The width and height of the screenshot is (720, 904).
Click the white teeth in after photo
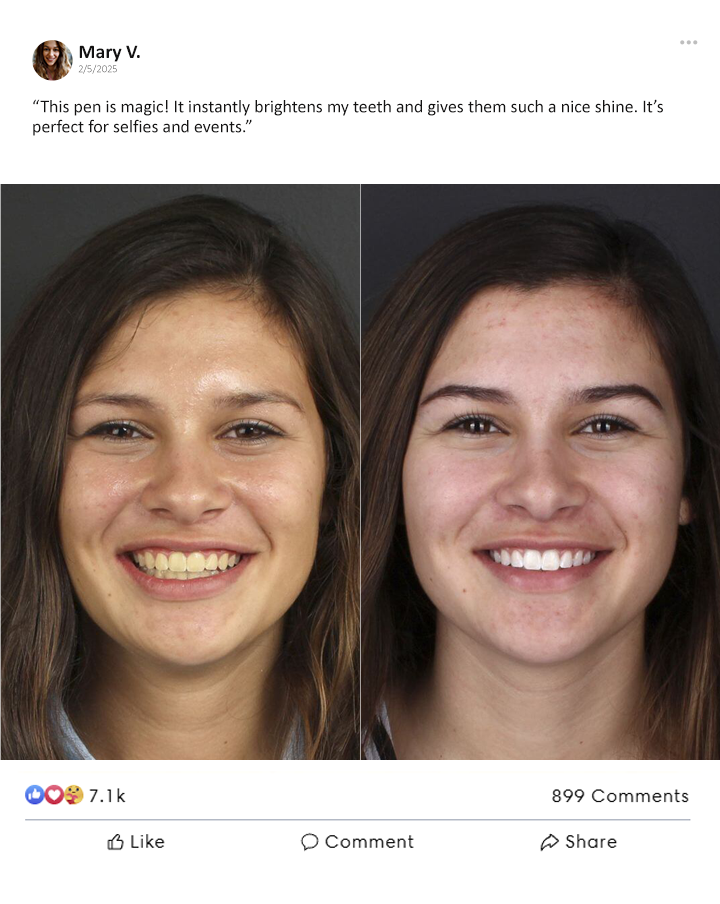[542, 559]
